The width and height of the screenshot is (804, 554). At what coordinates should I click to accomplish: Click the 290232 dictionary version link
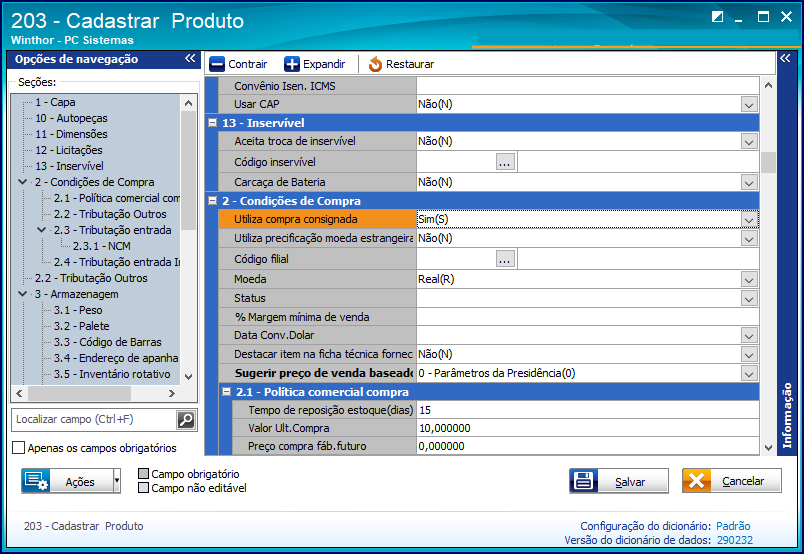(x=735, y=540)
